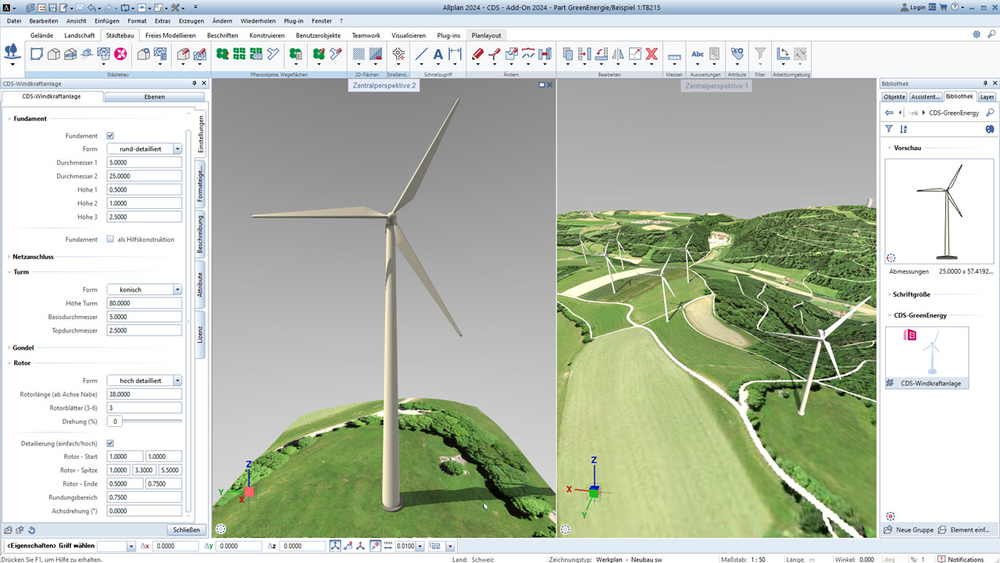Uncheck the Fundament checkbox
The height and width of the screenshot is (563, 1000).
pyautogui.click(x=110, y=136)
